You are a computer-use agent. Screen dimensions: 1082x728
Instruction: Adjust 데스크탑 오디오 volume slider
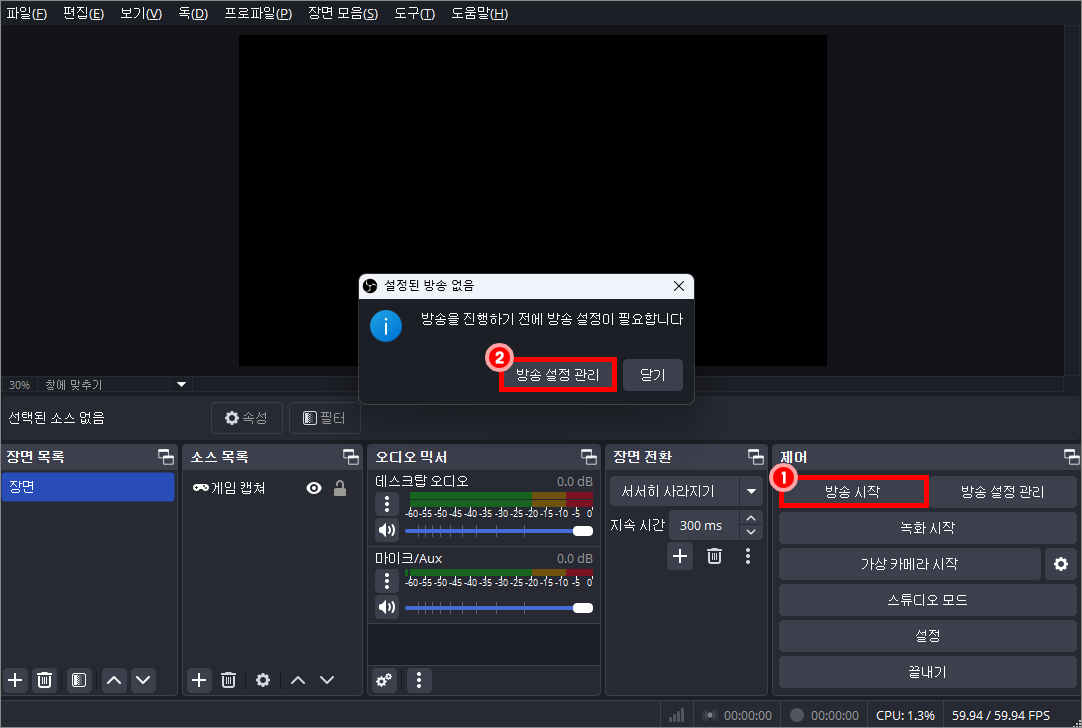499,531
